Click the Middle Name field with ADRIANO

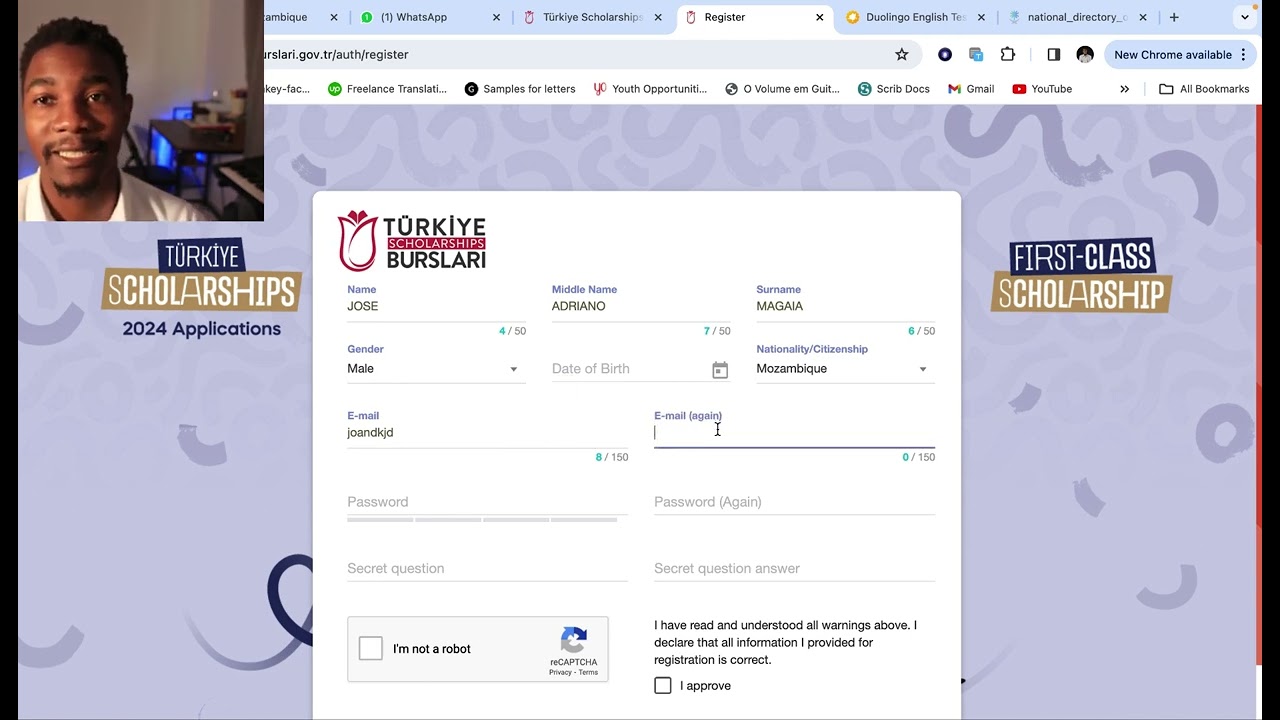tap(641, 306)
